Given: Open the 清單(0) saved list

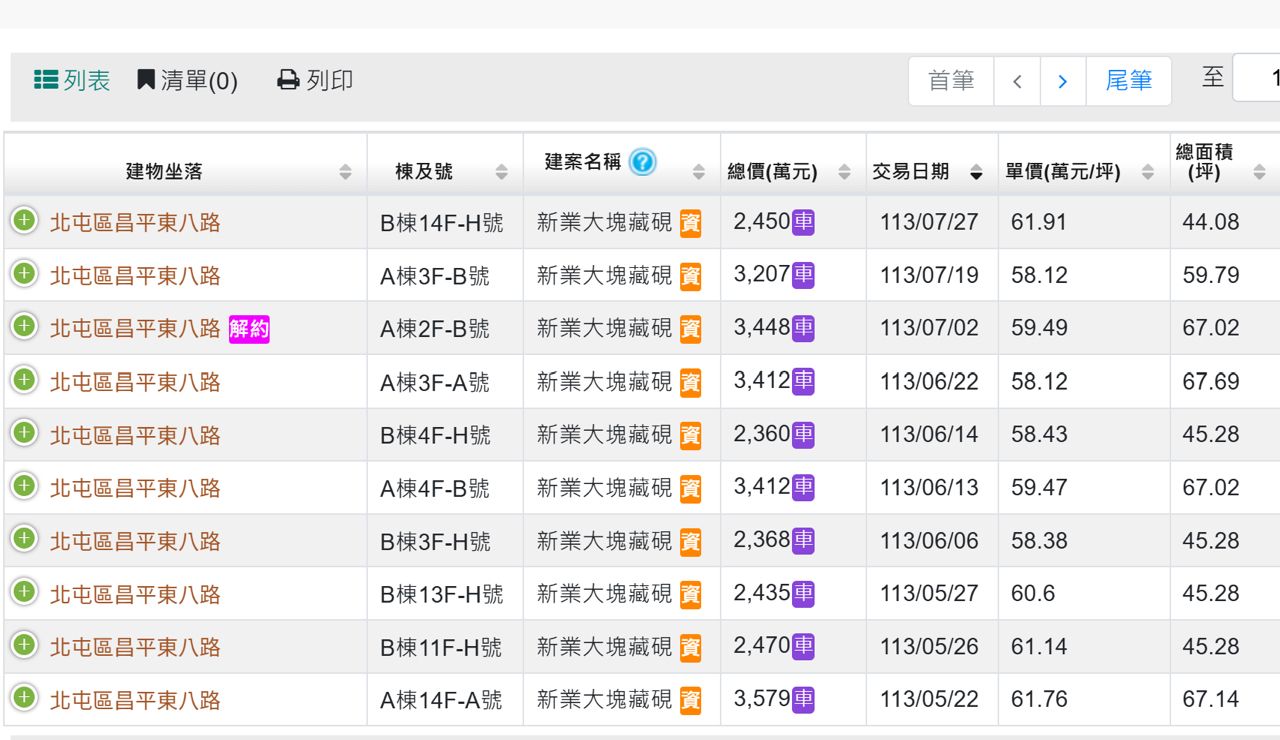Looking at the screenshot, I should [x=187, y=80].
